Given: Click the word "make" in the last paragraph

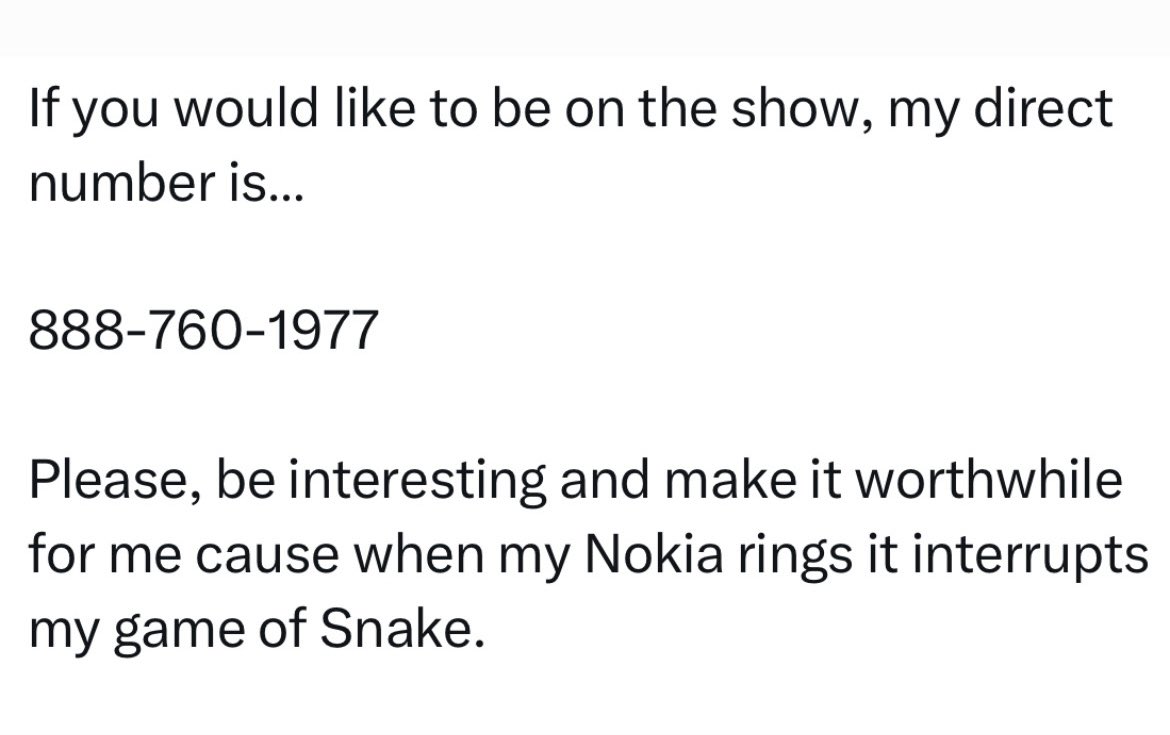Looking at the screenshot, I should pyautogui.click(x=729, y=480).
